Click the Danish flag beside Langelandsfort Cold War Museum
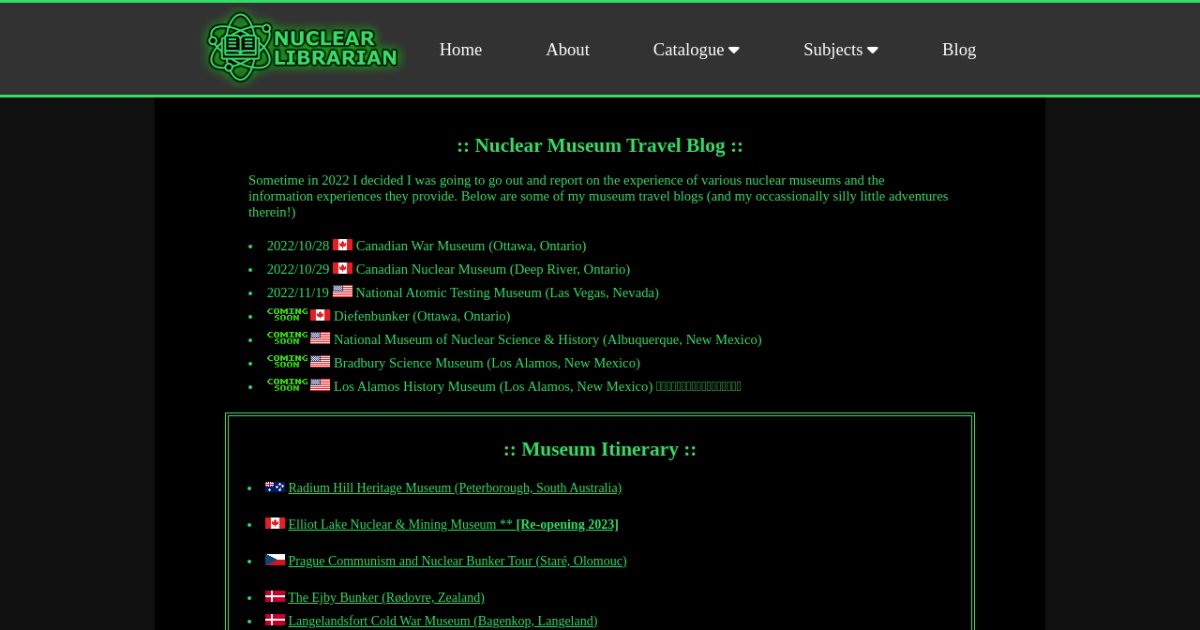Image resolution: width=1200 pixels, height=630 pixels. (x=275, y=619)
